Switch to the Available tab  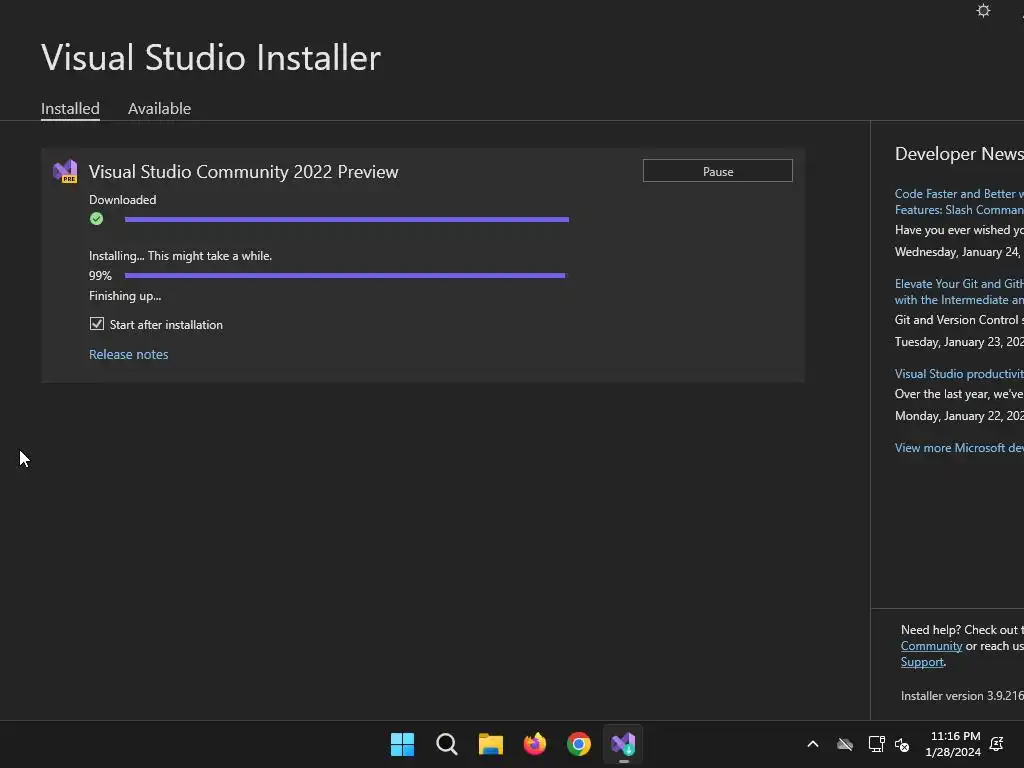pos(159,108)
